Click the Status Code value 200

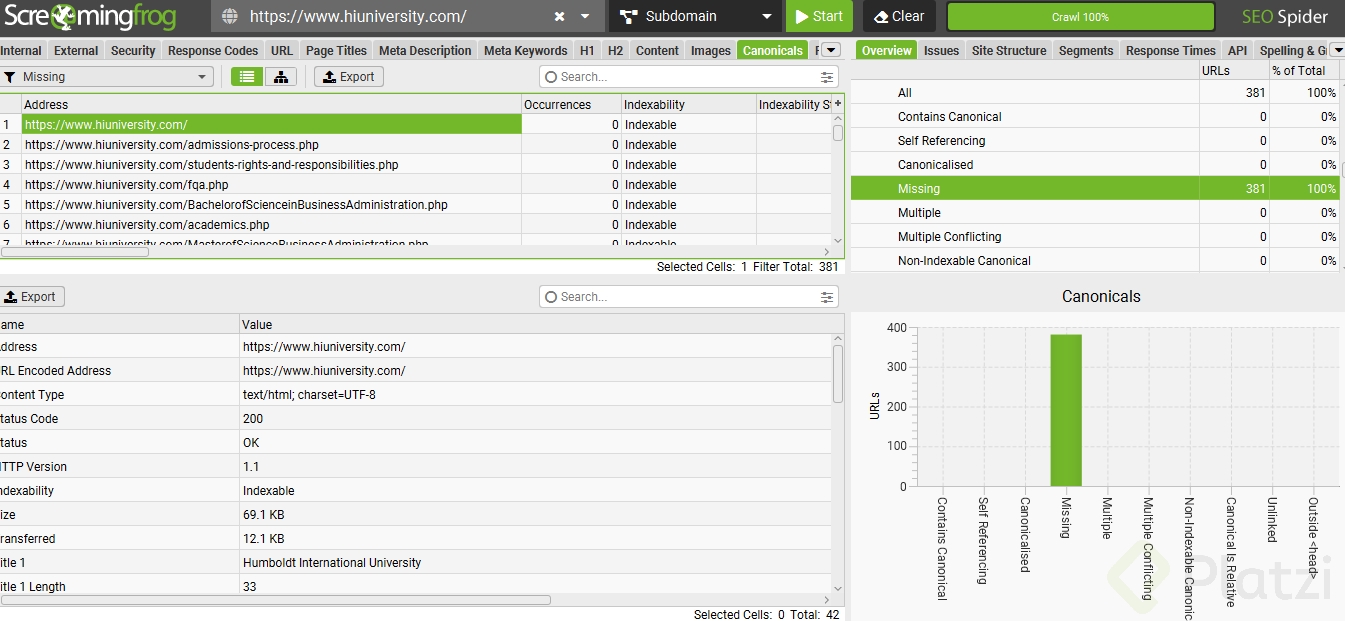[x=254, y=419]
